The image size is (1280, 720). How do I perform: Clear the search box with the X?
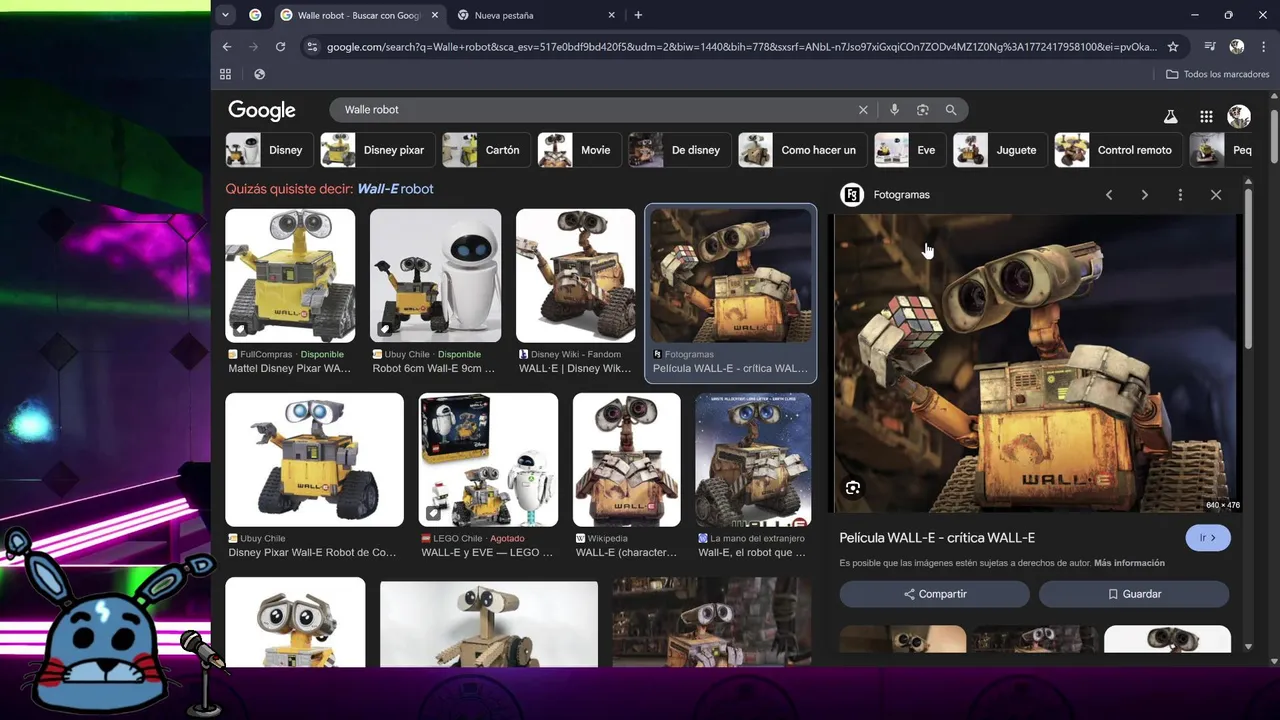pyautogui.click(x=863, y=110)
